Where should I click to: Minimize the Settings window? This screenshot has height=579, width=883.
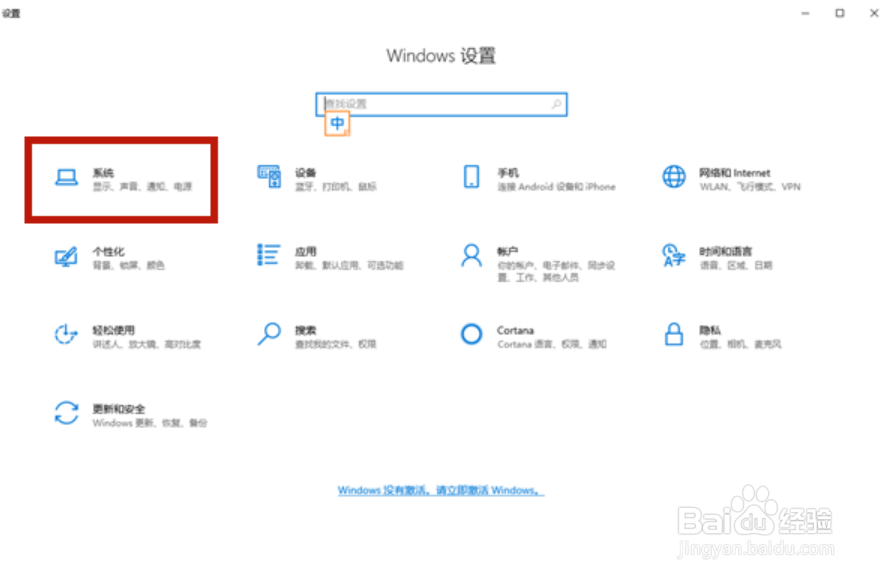[805, 13]
